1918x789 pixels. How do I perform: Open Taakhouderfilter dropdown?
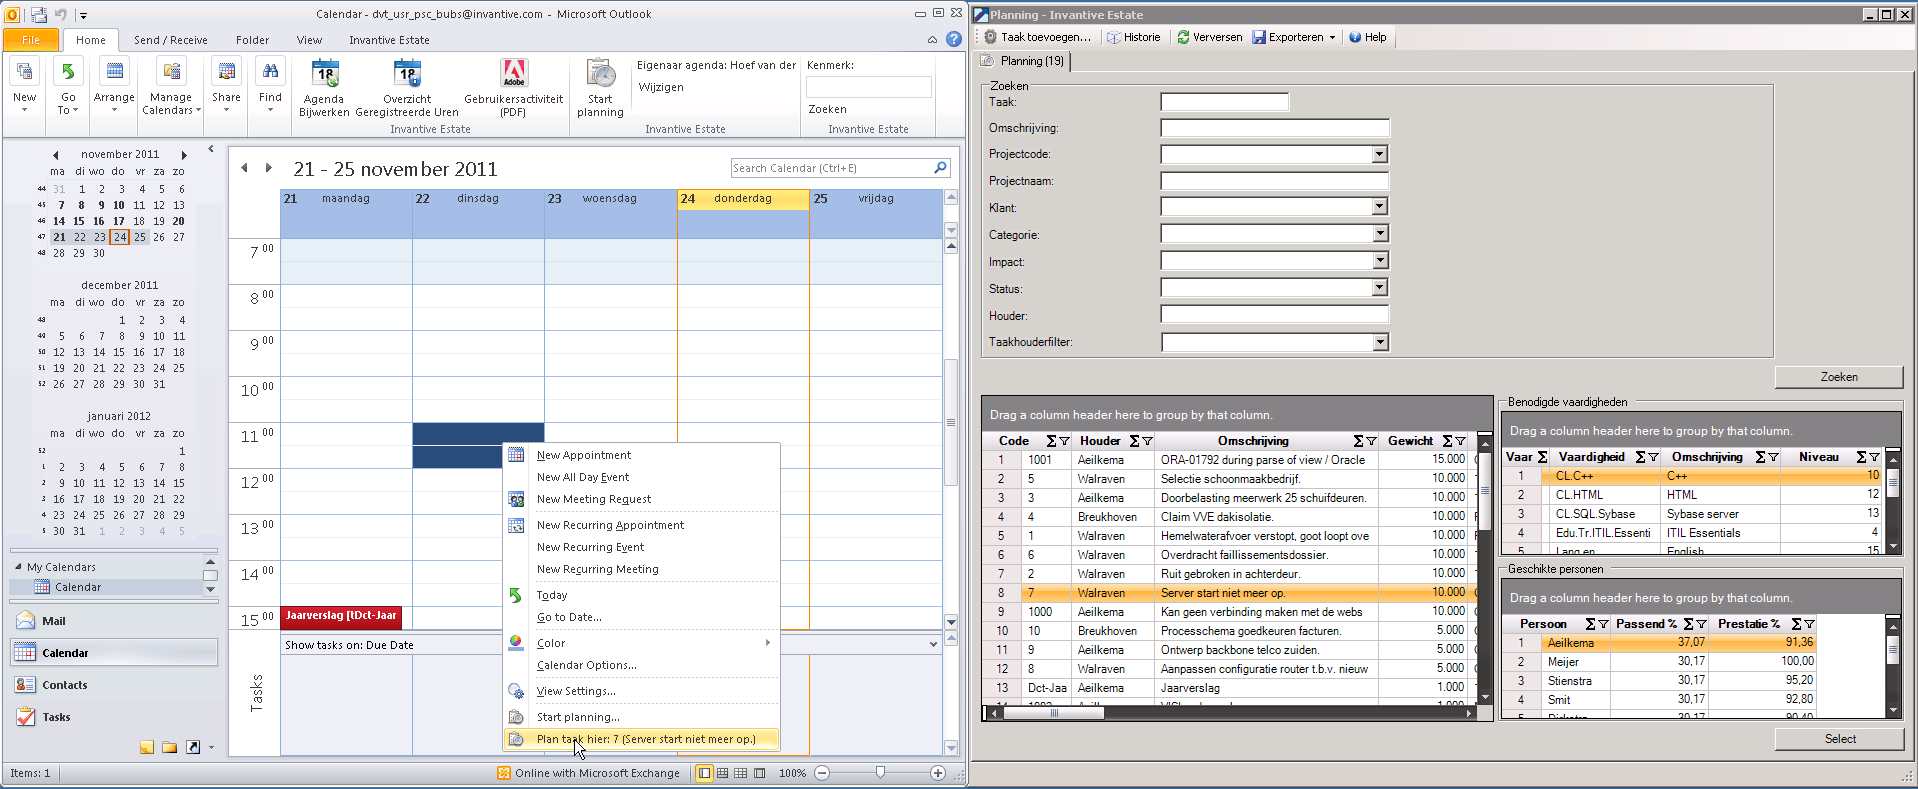pos(1379,342)
